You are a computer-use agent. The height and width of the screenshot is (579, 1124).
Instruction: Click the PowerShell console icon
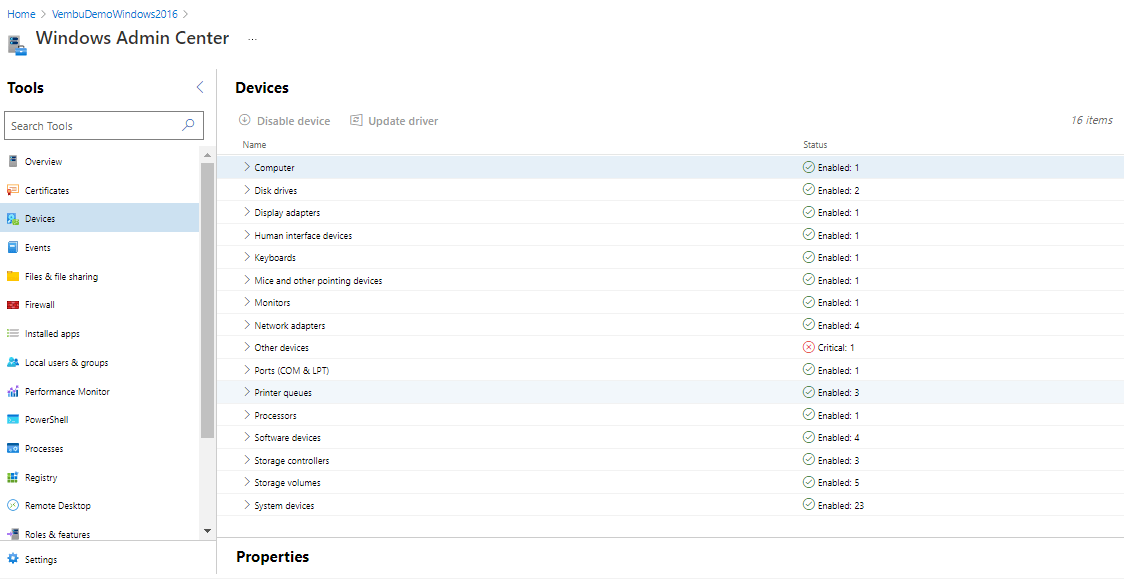click(x=12, y=419)
